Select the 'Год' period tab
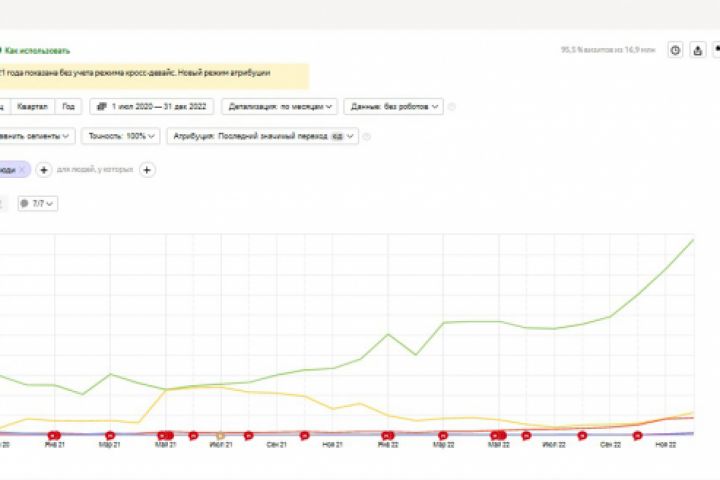 pyautogui.click(x=68, y=107)
